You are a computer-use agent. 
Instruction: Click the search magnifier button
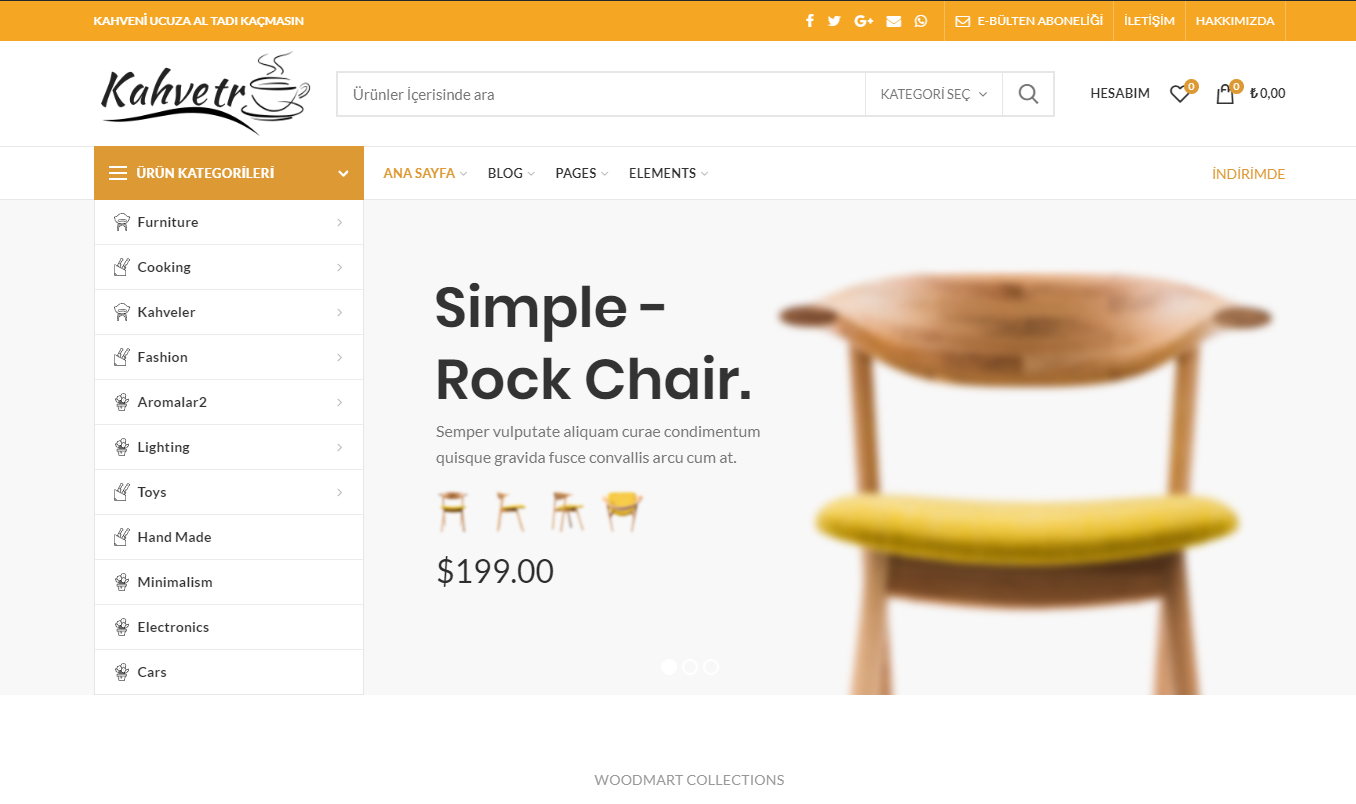(1028, 94)
